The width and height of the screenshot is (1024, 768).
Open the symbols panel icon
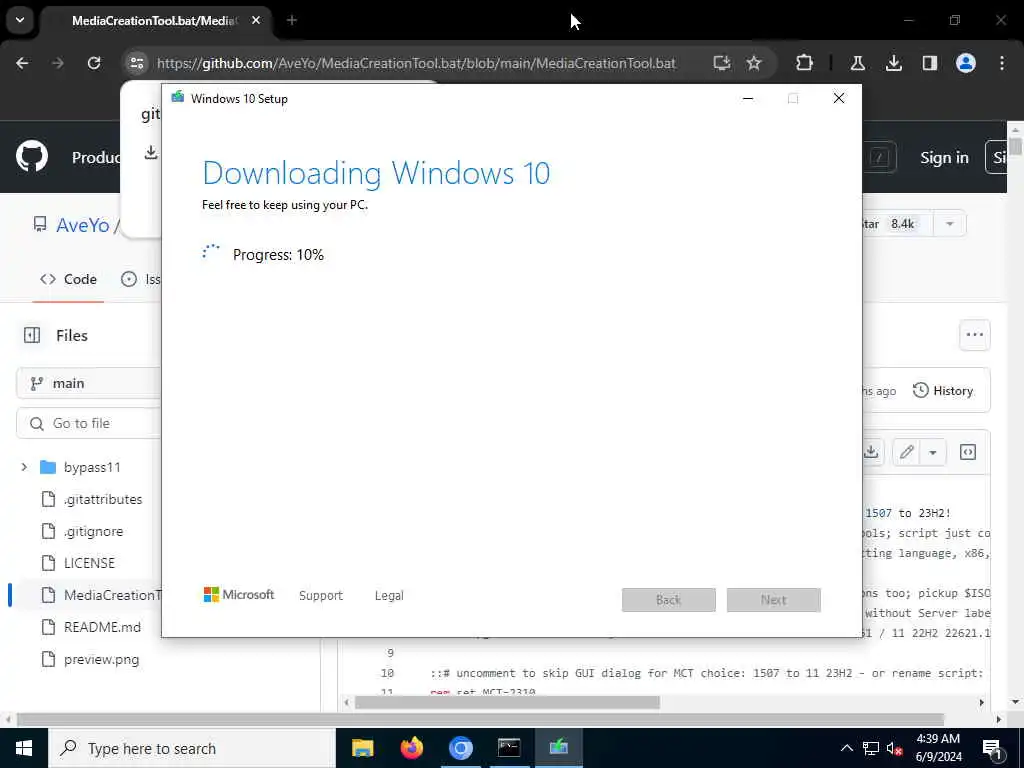coord(968,452)
